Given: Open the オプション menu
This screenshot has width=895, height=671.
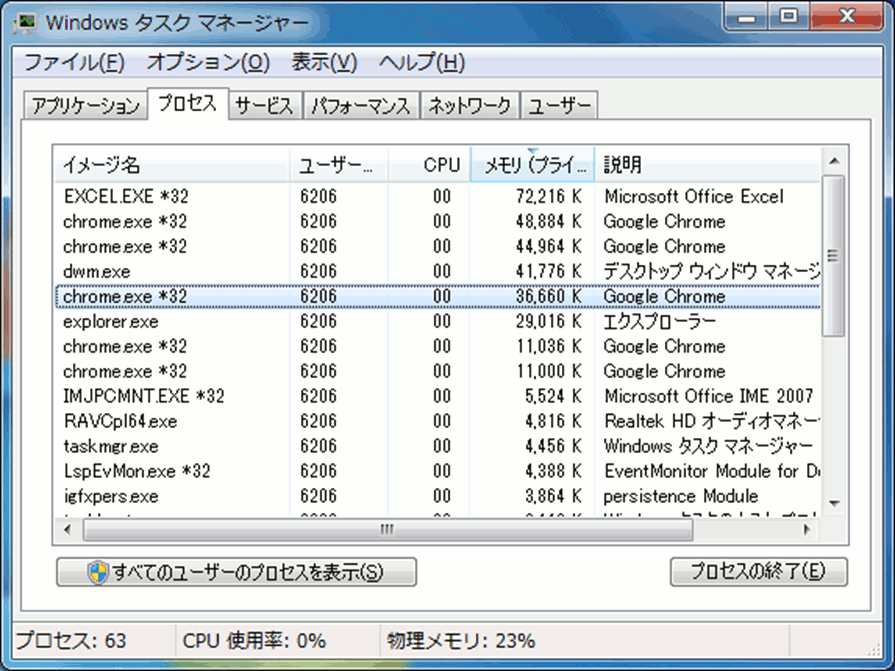Looking at the screenshot, I should pyautogui.click(x=208, y=62).
